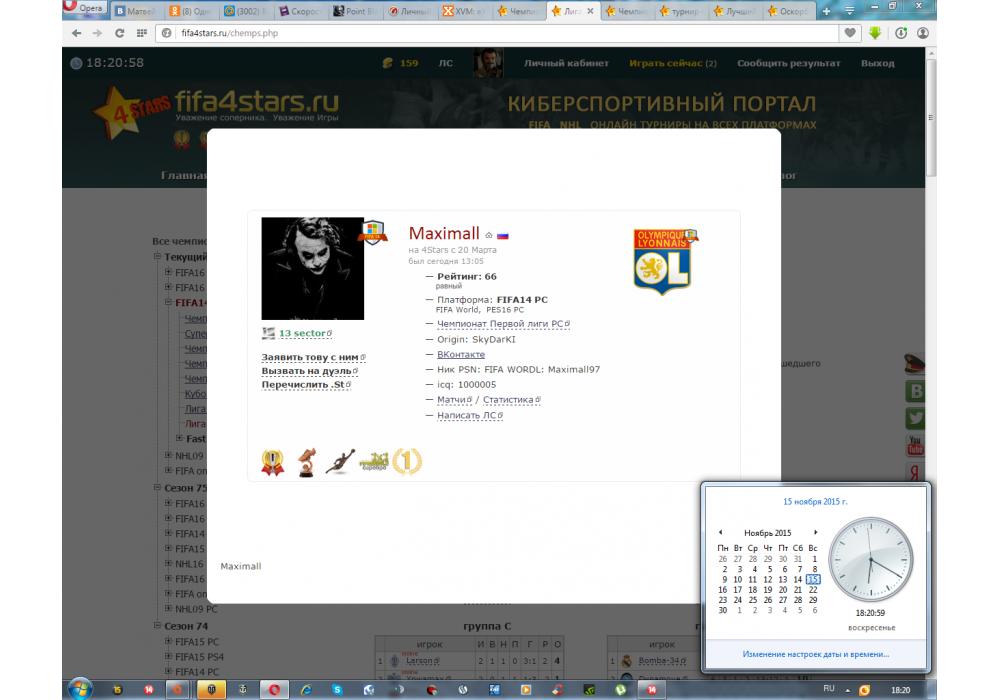
Task: Click Заявить тову с ним link
Action: (x=310, y=358)
